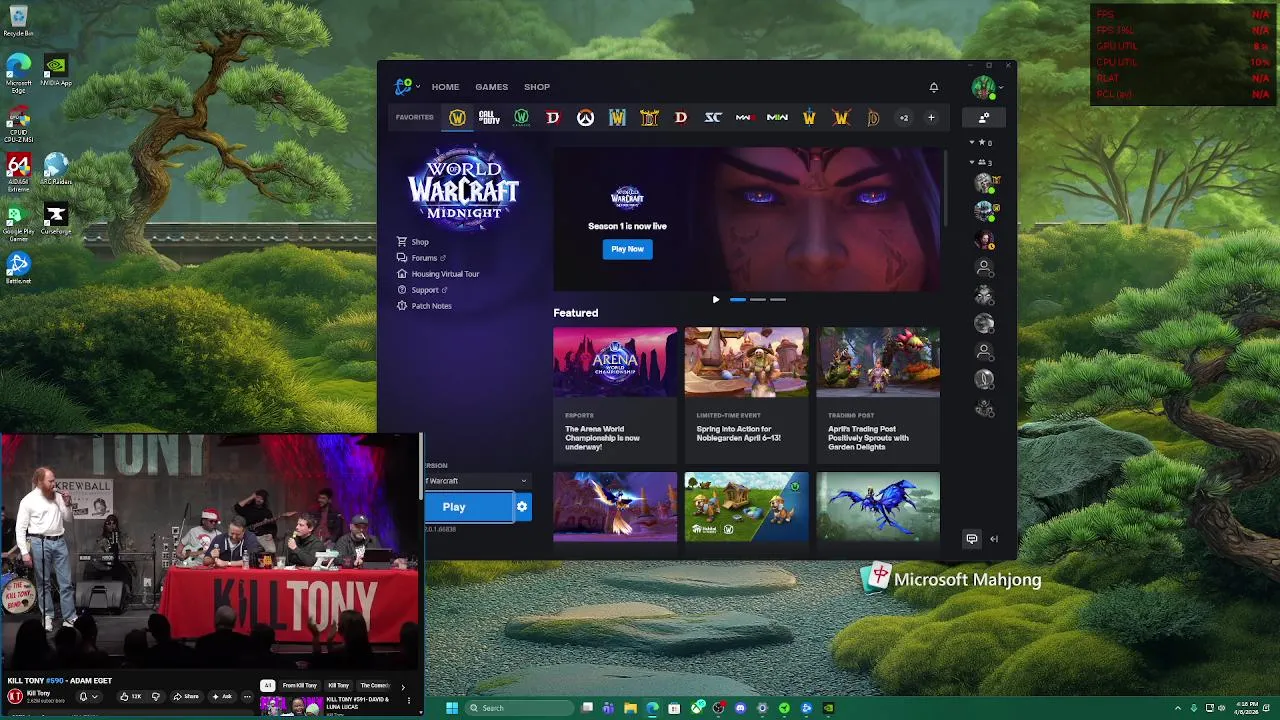Collapse the friends panel arrow

pos(994,539)
